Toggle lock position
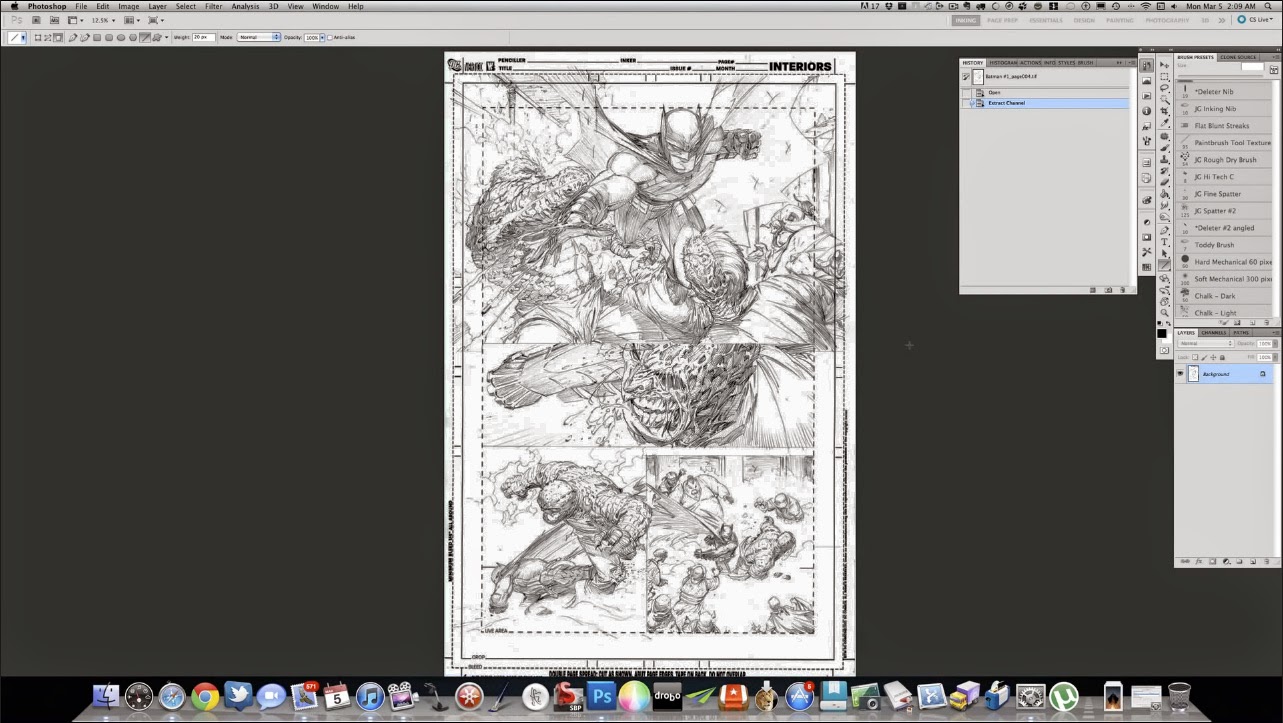 coord(1213,357)
